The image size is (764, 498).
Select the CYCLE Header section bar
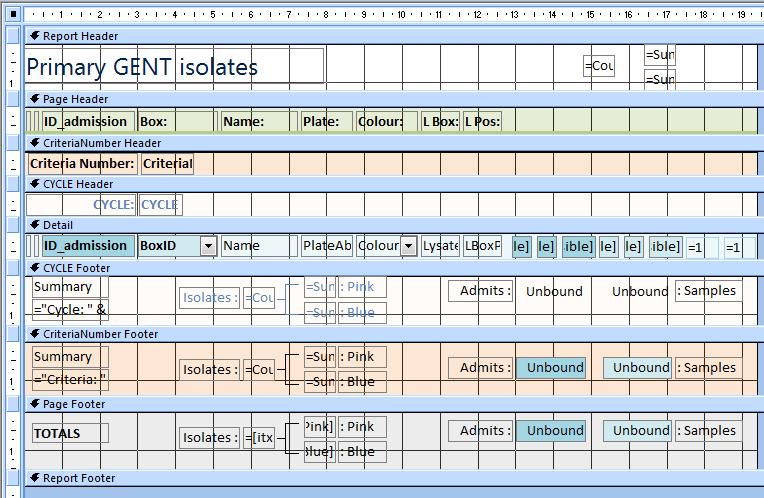[x=394, y=184]
